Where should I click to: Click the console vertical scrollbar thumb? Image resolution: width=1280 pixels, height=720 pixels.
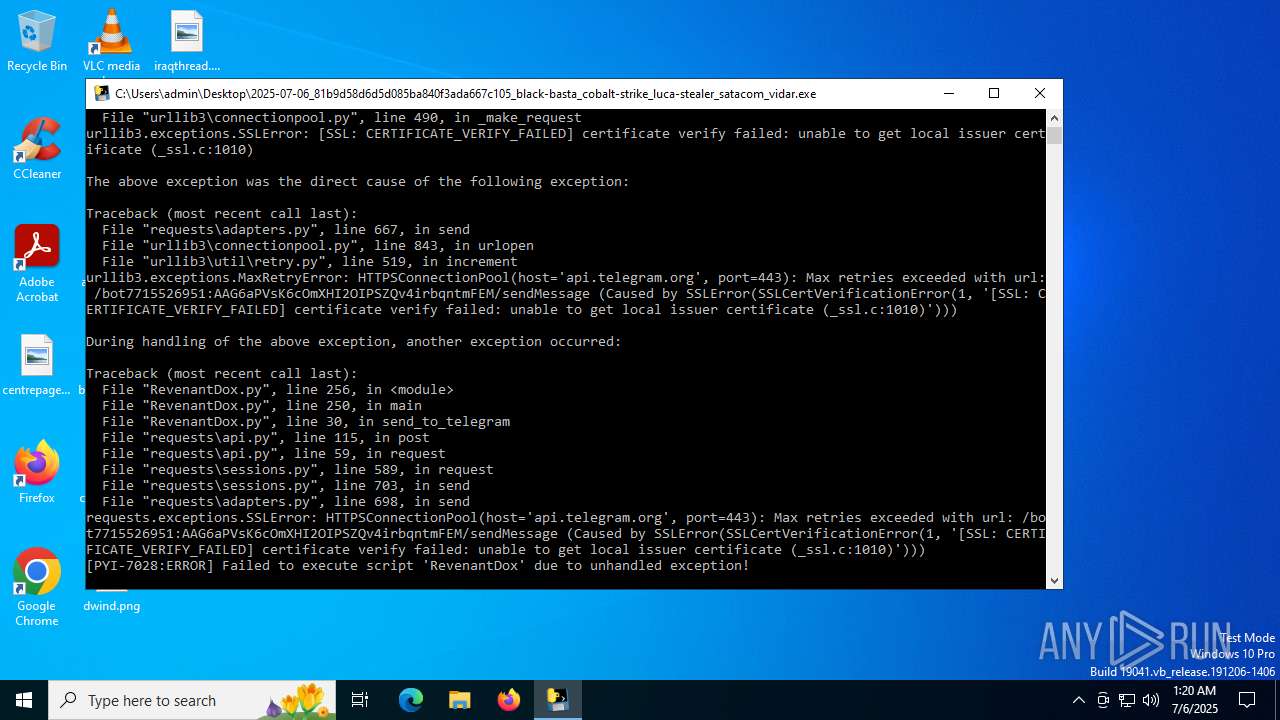1054,135
